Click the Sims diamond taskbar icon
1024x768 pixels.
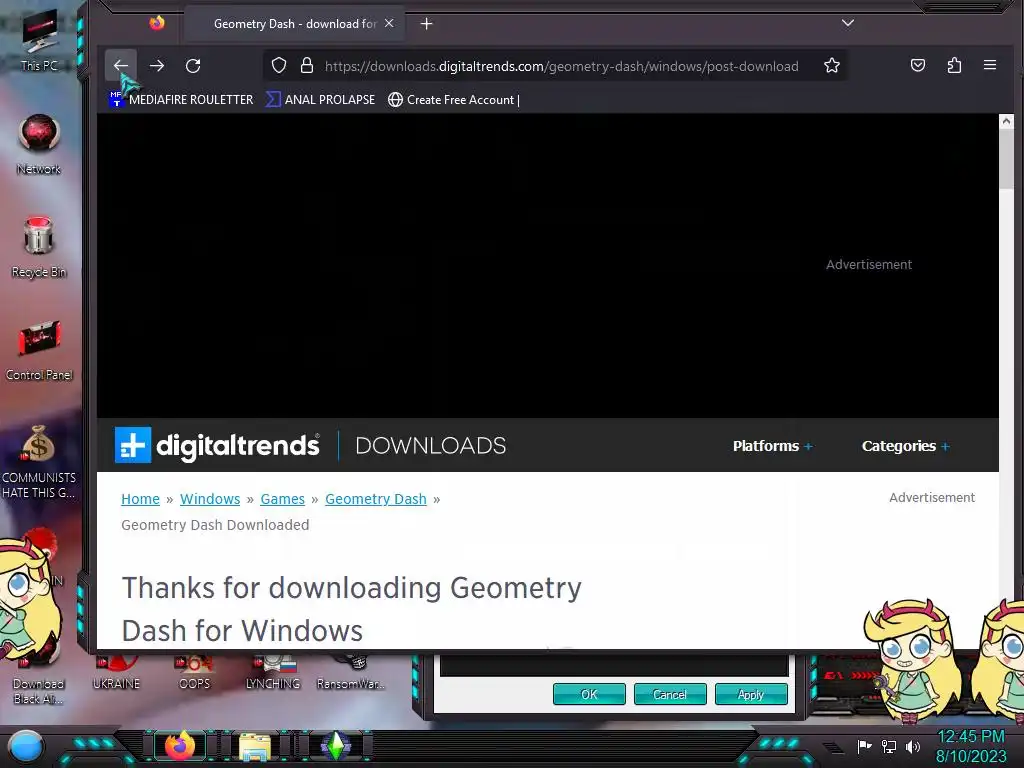[336, 746]
